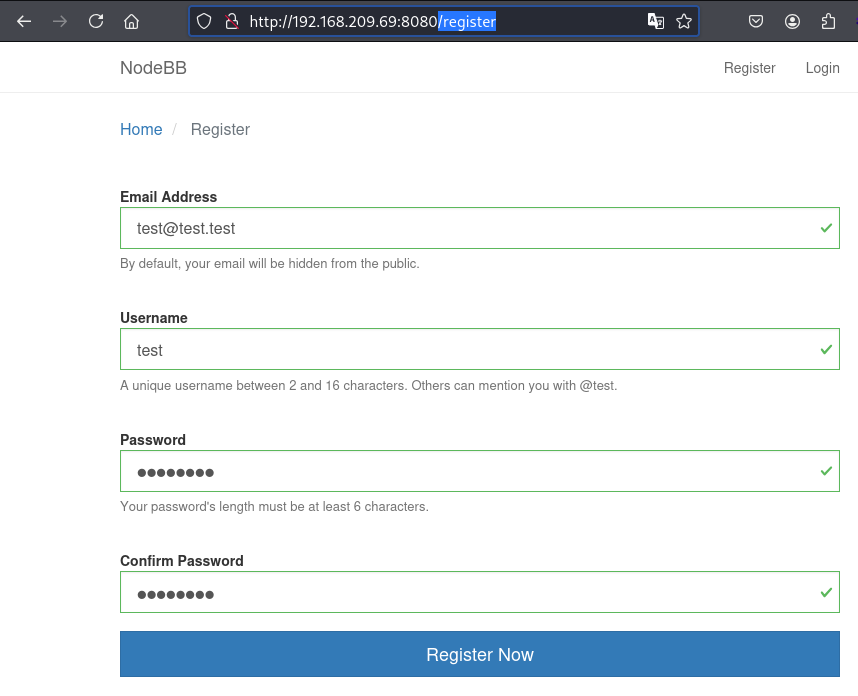858x696 pixels.
Task: Submit the form with Register Now
Action: click(x=480, y=654)
